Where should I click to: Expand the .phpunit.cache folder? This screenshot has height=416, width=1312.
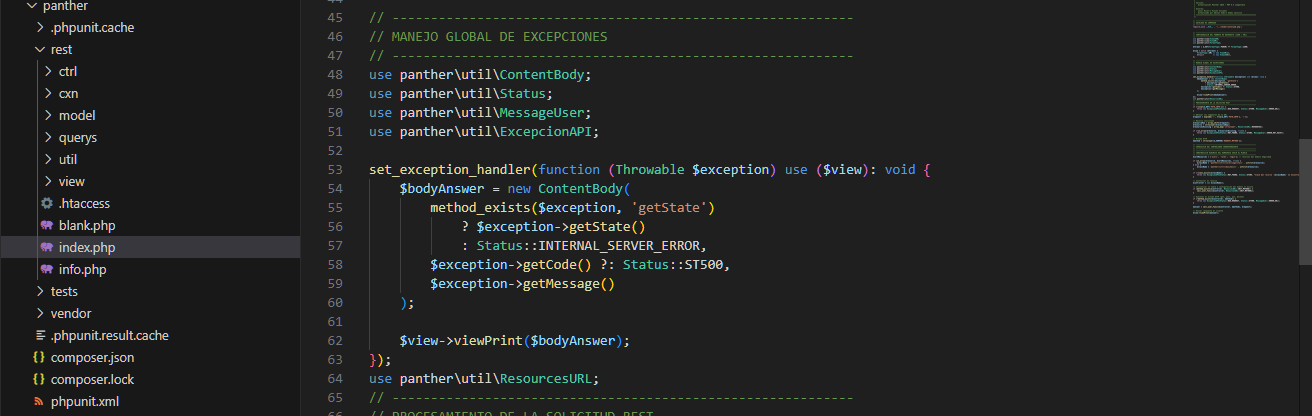[40, 27]
